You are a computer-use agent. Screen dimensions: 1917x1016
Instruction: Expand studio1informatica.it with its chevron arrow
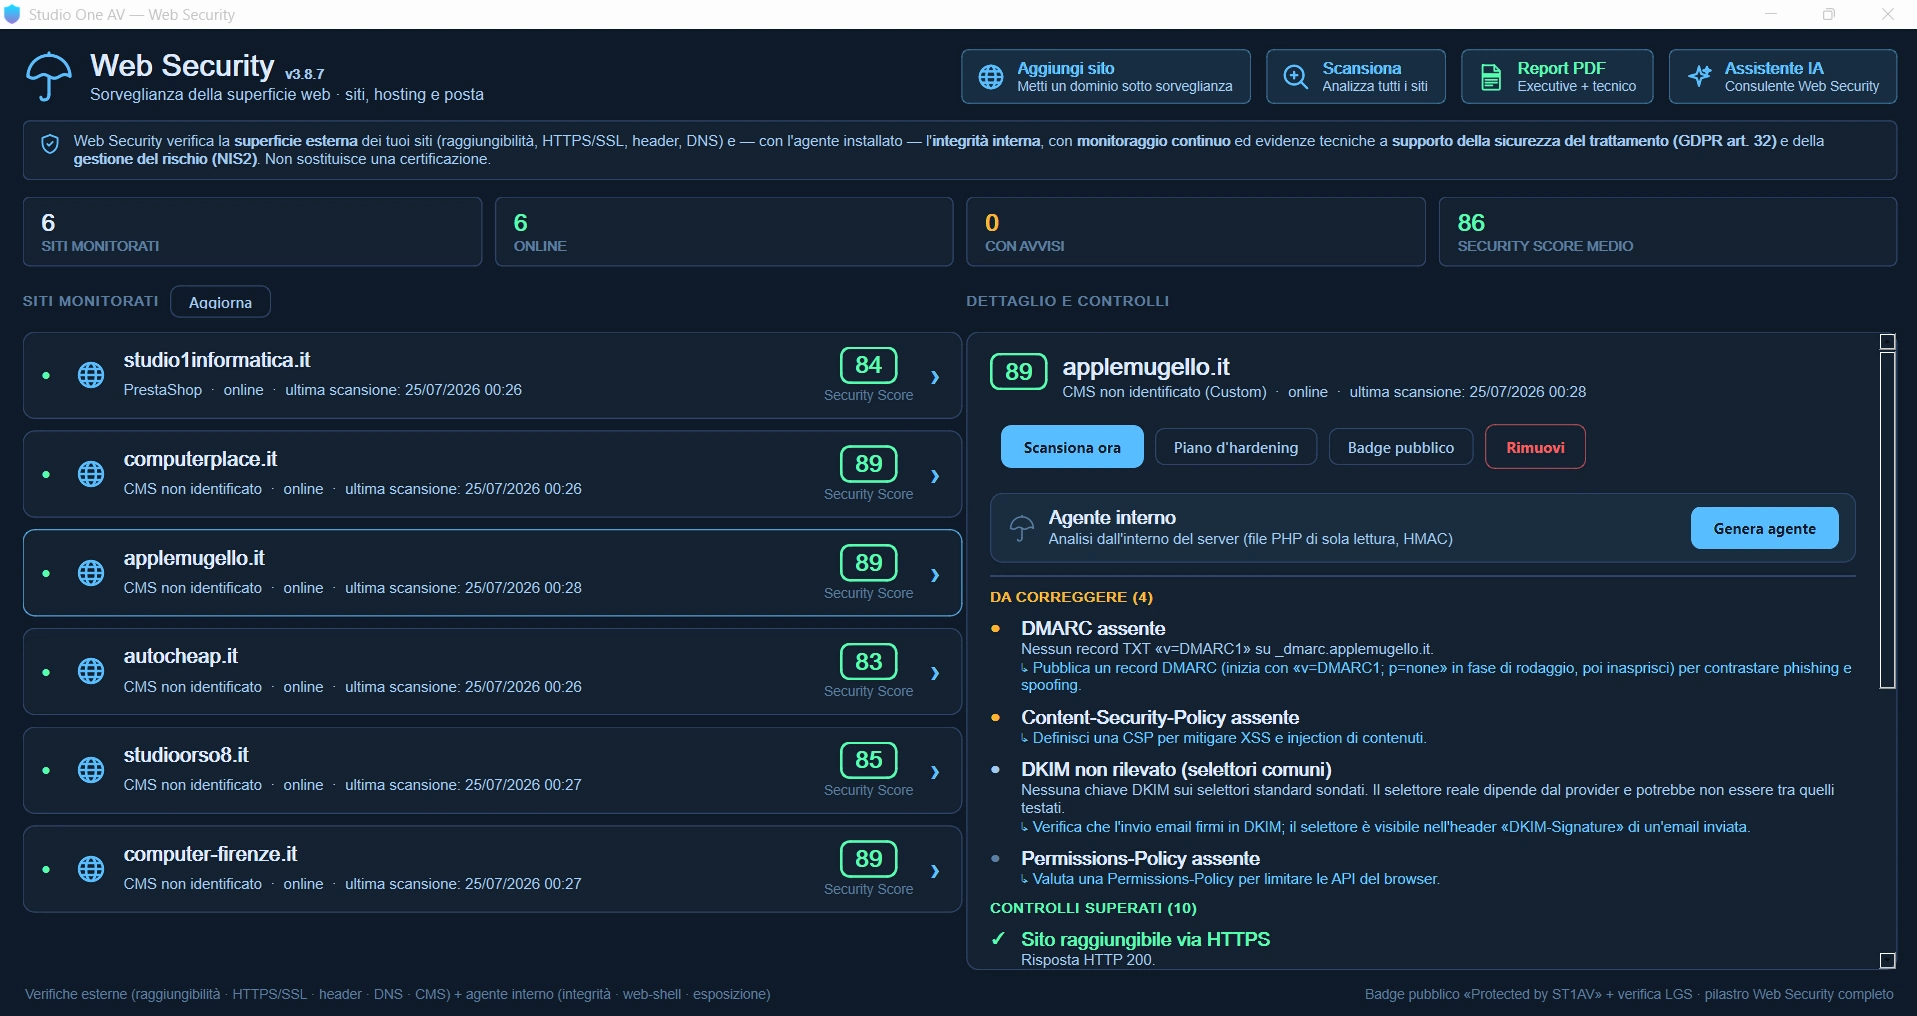pos(935,377)
